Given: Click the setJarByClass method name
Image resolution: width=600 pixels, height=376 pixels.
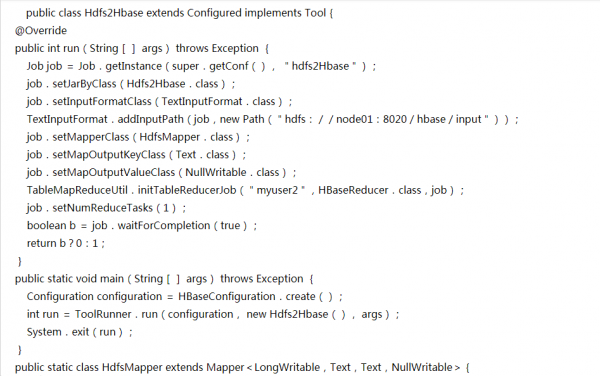Looking at the screenshot, I should point(84,84).
